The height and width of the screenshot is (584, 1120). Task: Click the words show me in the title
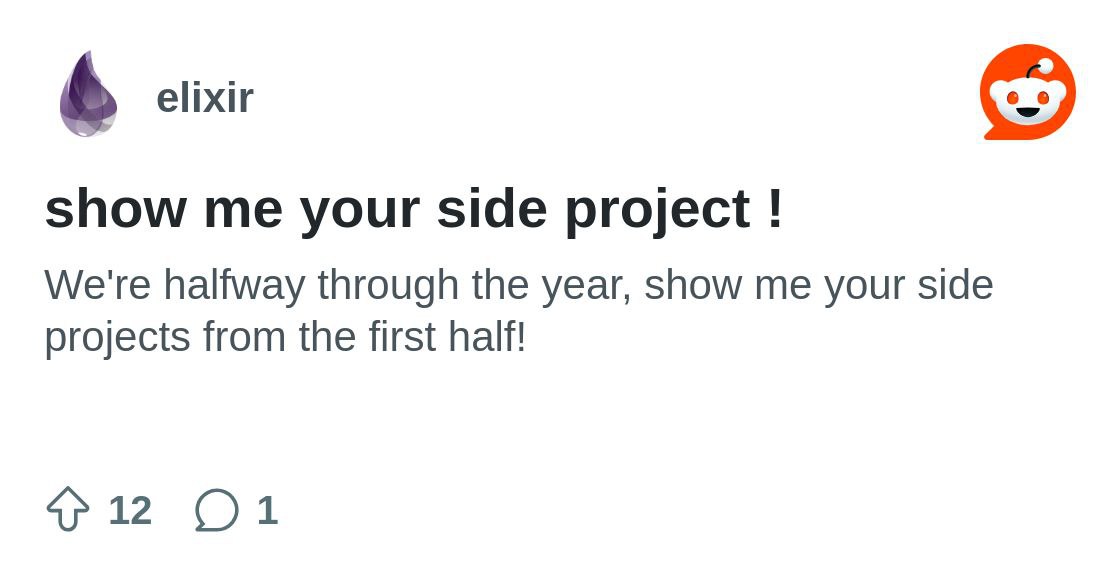[164, 209]
